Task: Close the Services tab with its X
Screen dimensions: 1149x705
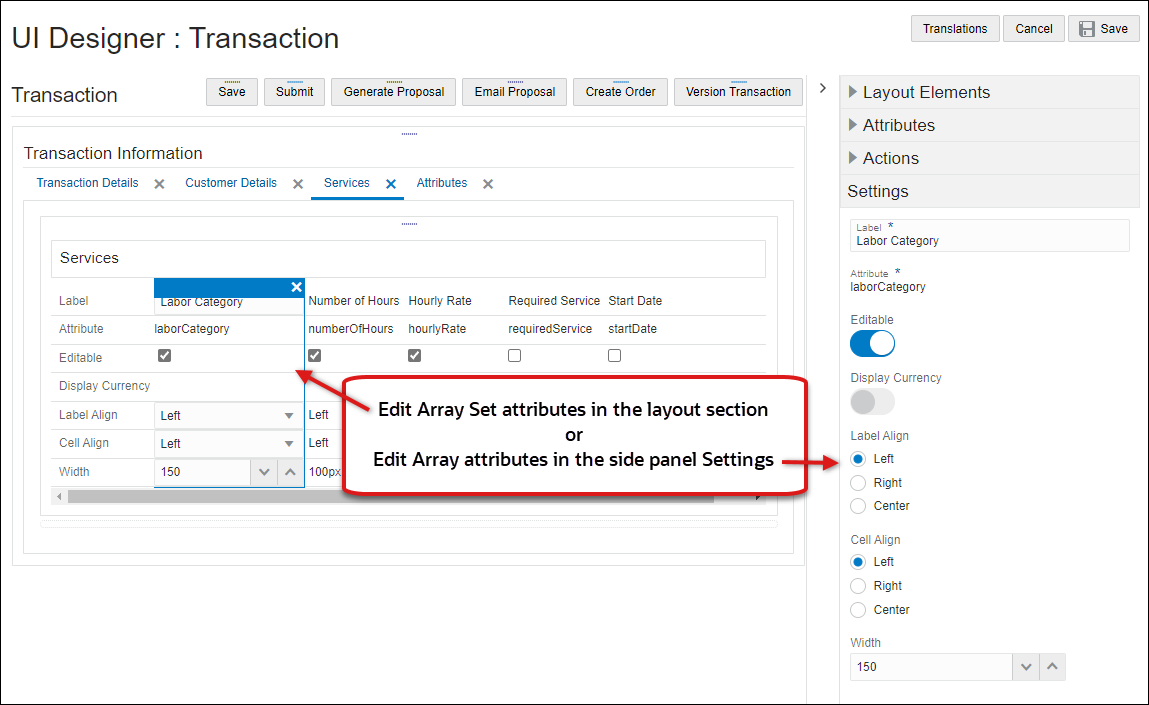Action: tap(389, 183)
